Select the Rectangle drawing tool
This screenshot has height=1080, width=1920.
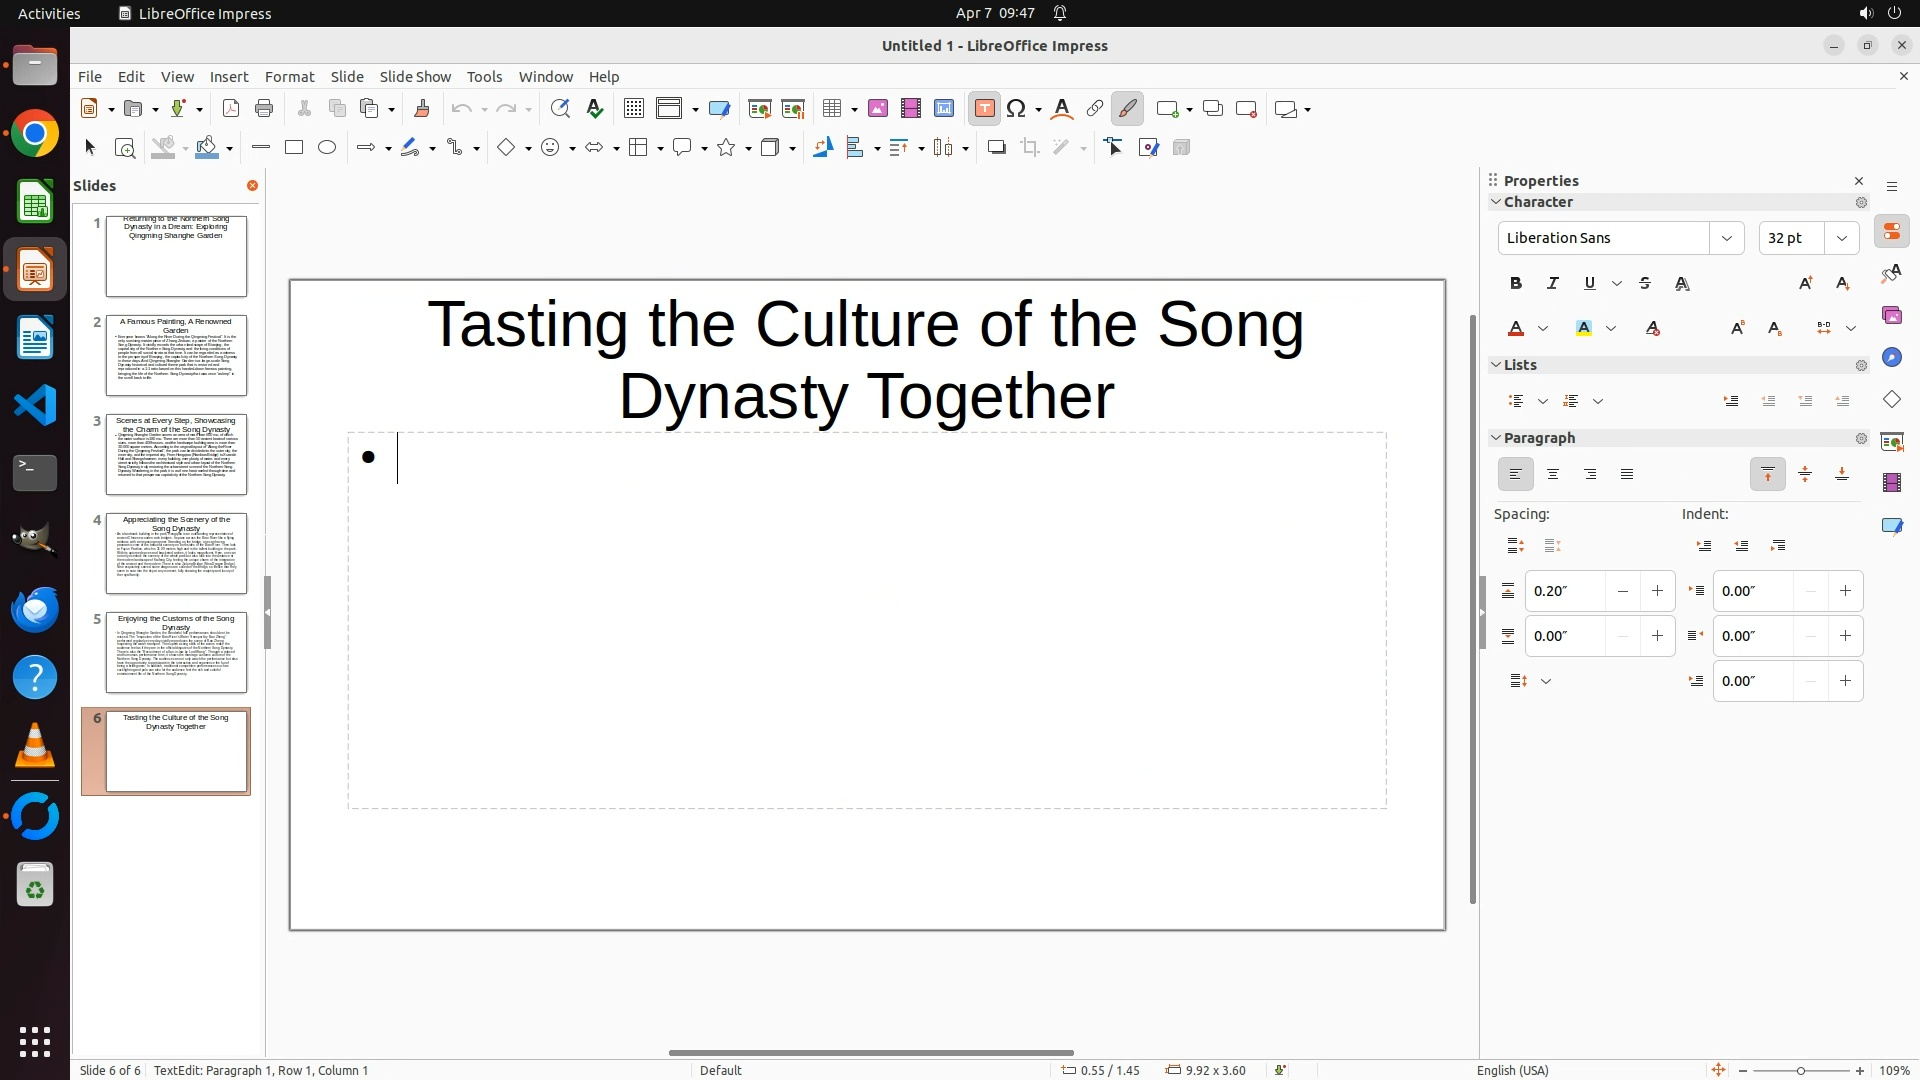click(294, 148)
